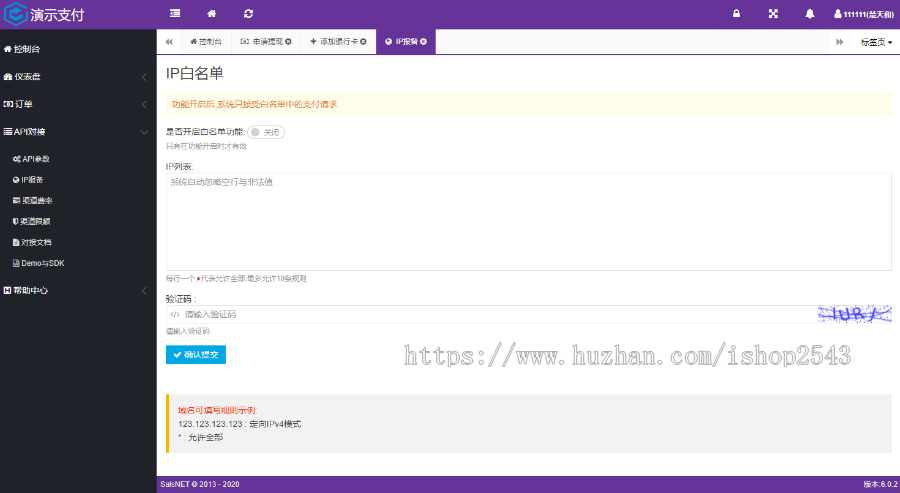
Task: Collapse the sidebar with the menu toggle icon
Action: pyautogui.click(x=175, y=14)
